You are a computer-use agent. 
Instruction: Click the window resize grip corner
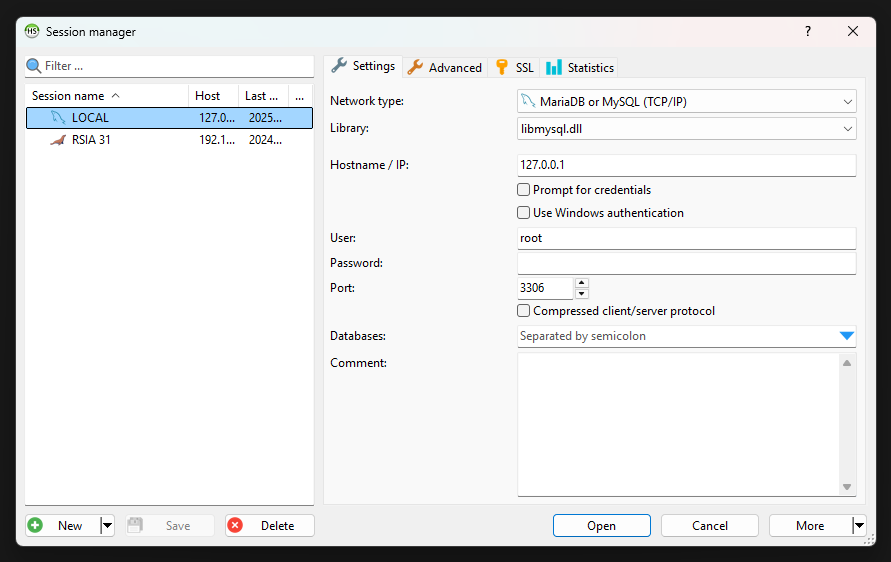[x=869, y=540]
